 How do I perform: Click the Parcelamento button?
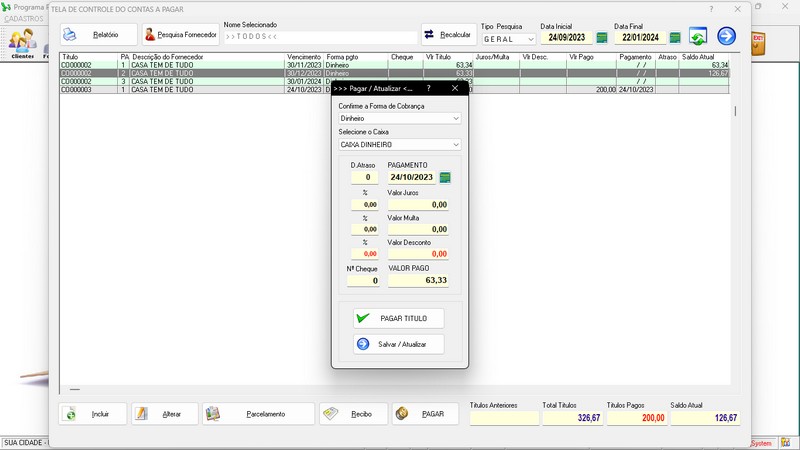(258, 414)
